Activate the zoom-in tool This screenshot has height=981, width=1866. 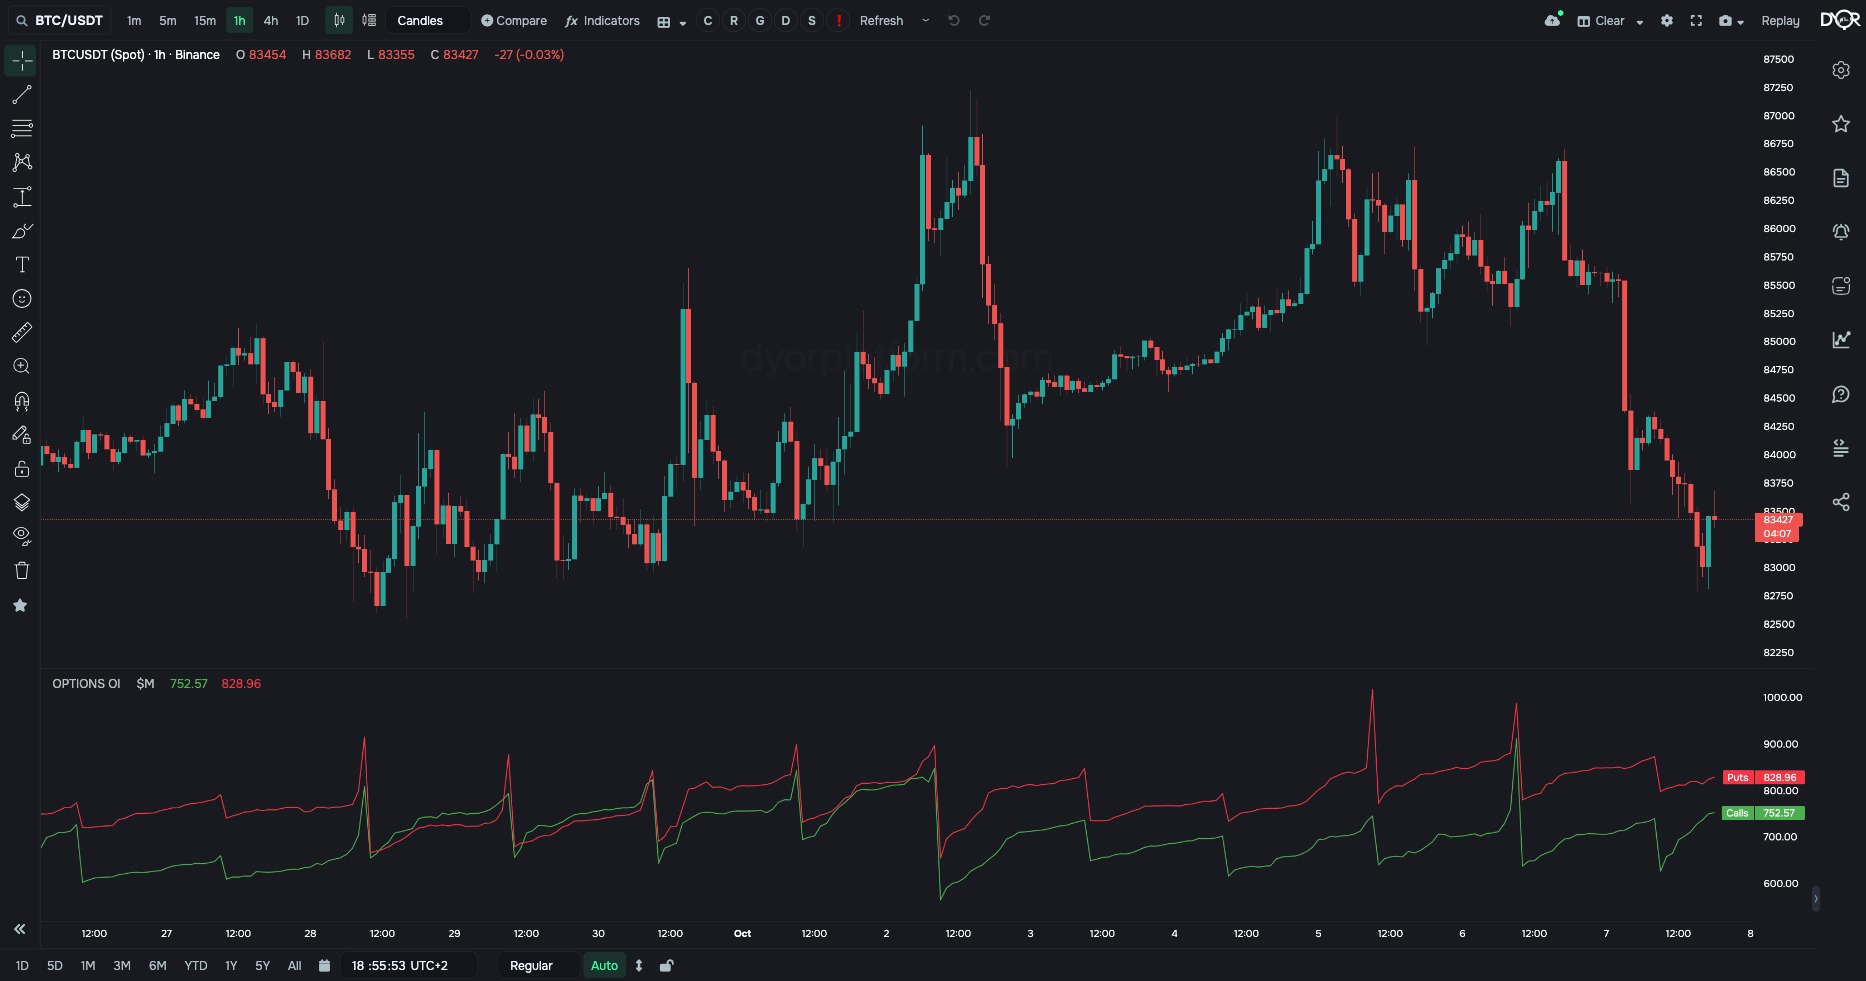(x=21, y=367)
